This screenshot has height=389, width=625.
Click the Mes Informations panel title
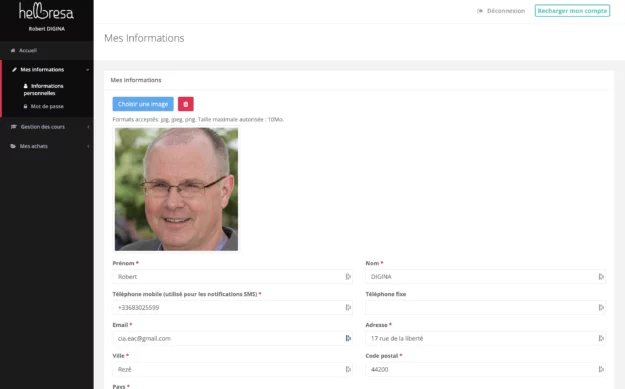136,80
